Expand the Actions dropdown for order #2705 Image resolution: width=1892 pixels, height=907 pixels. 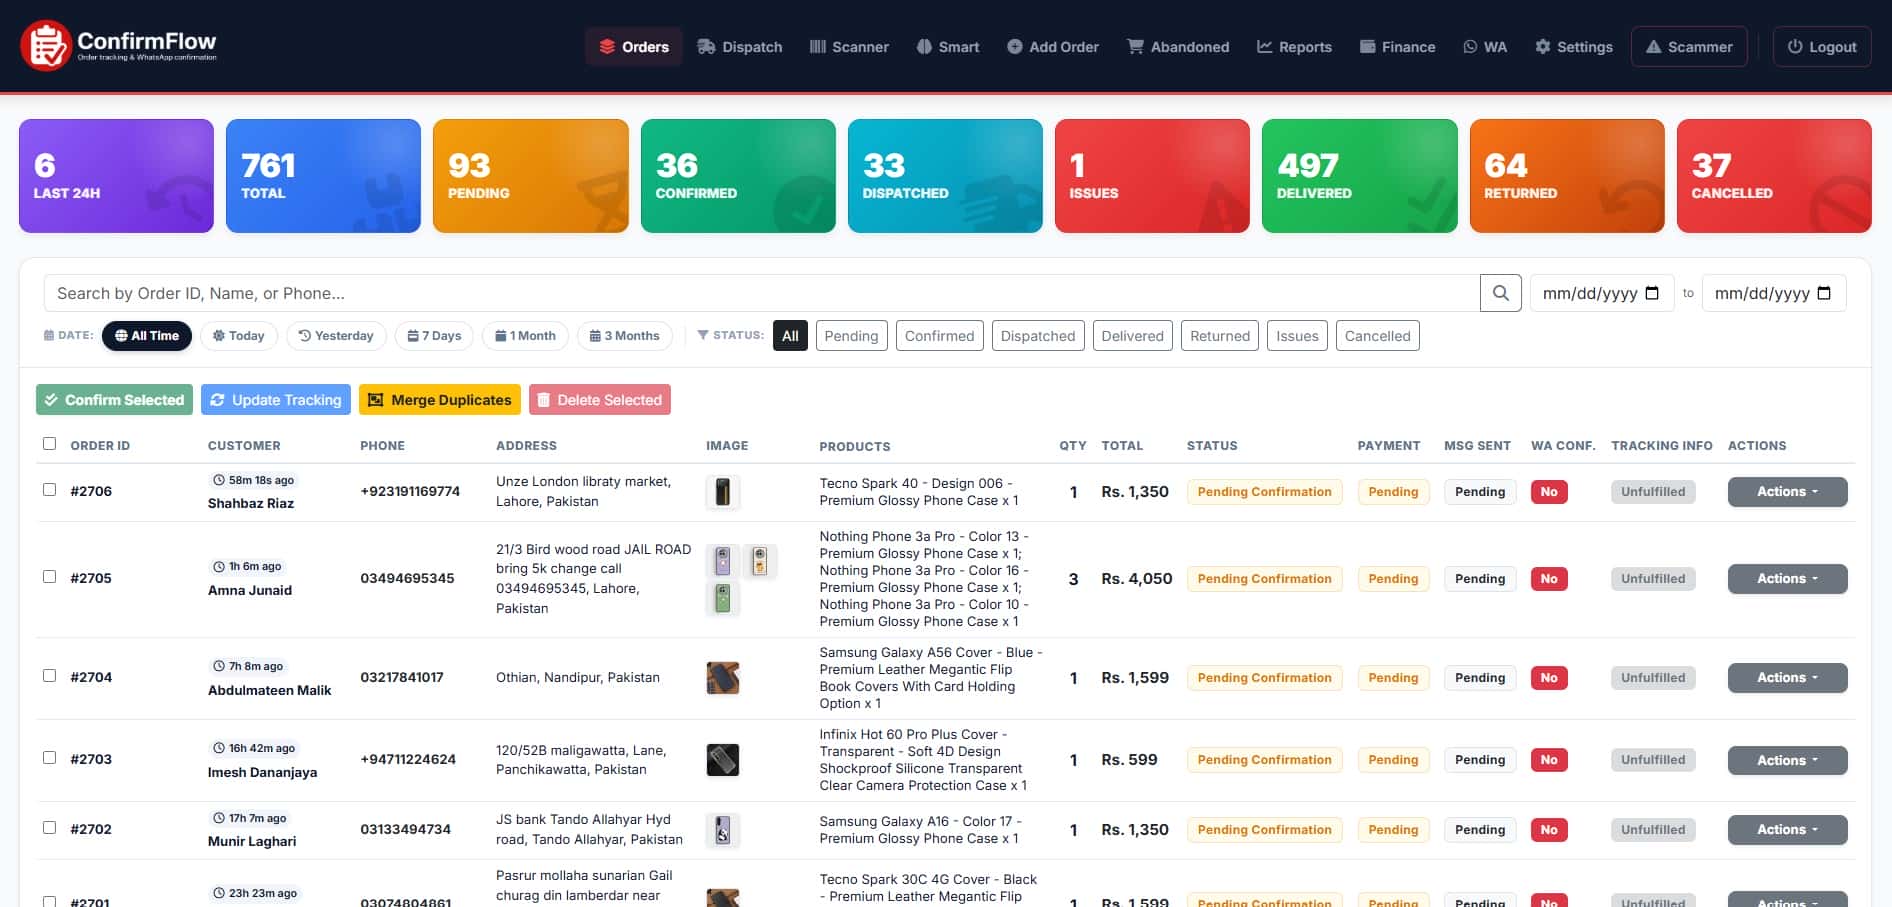tap(1786, 579)
